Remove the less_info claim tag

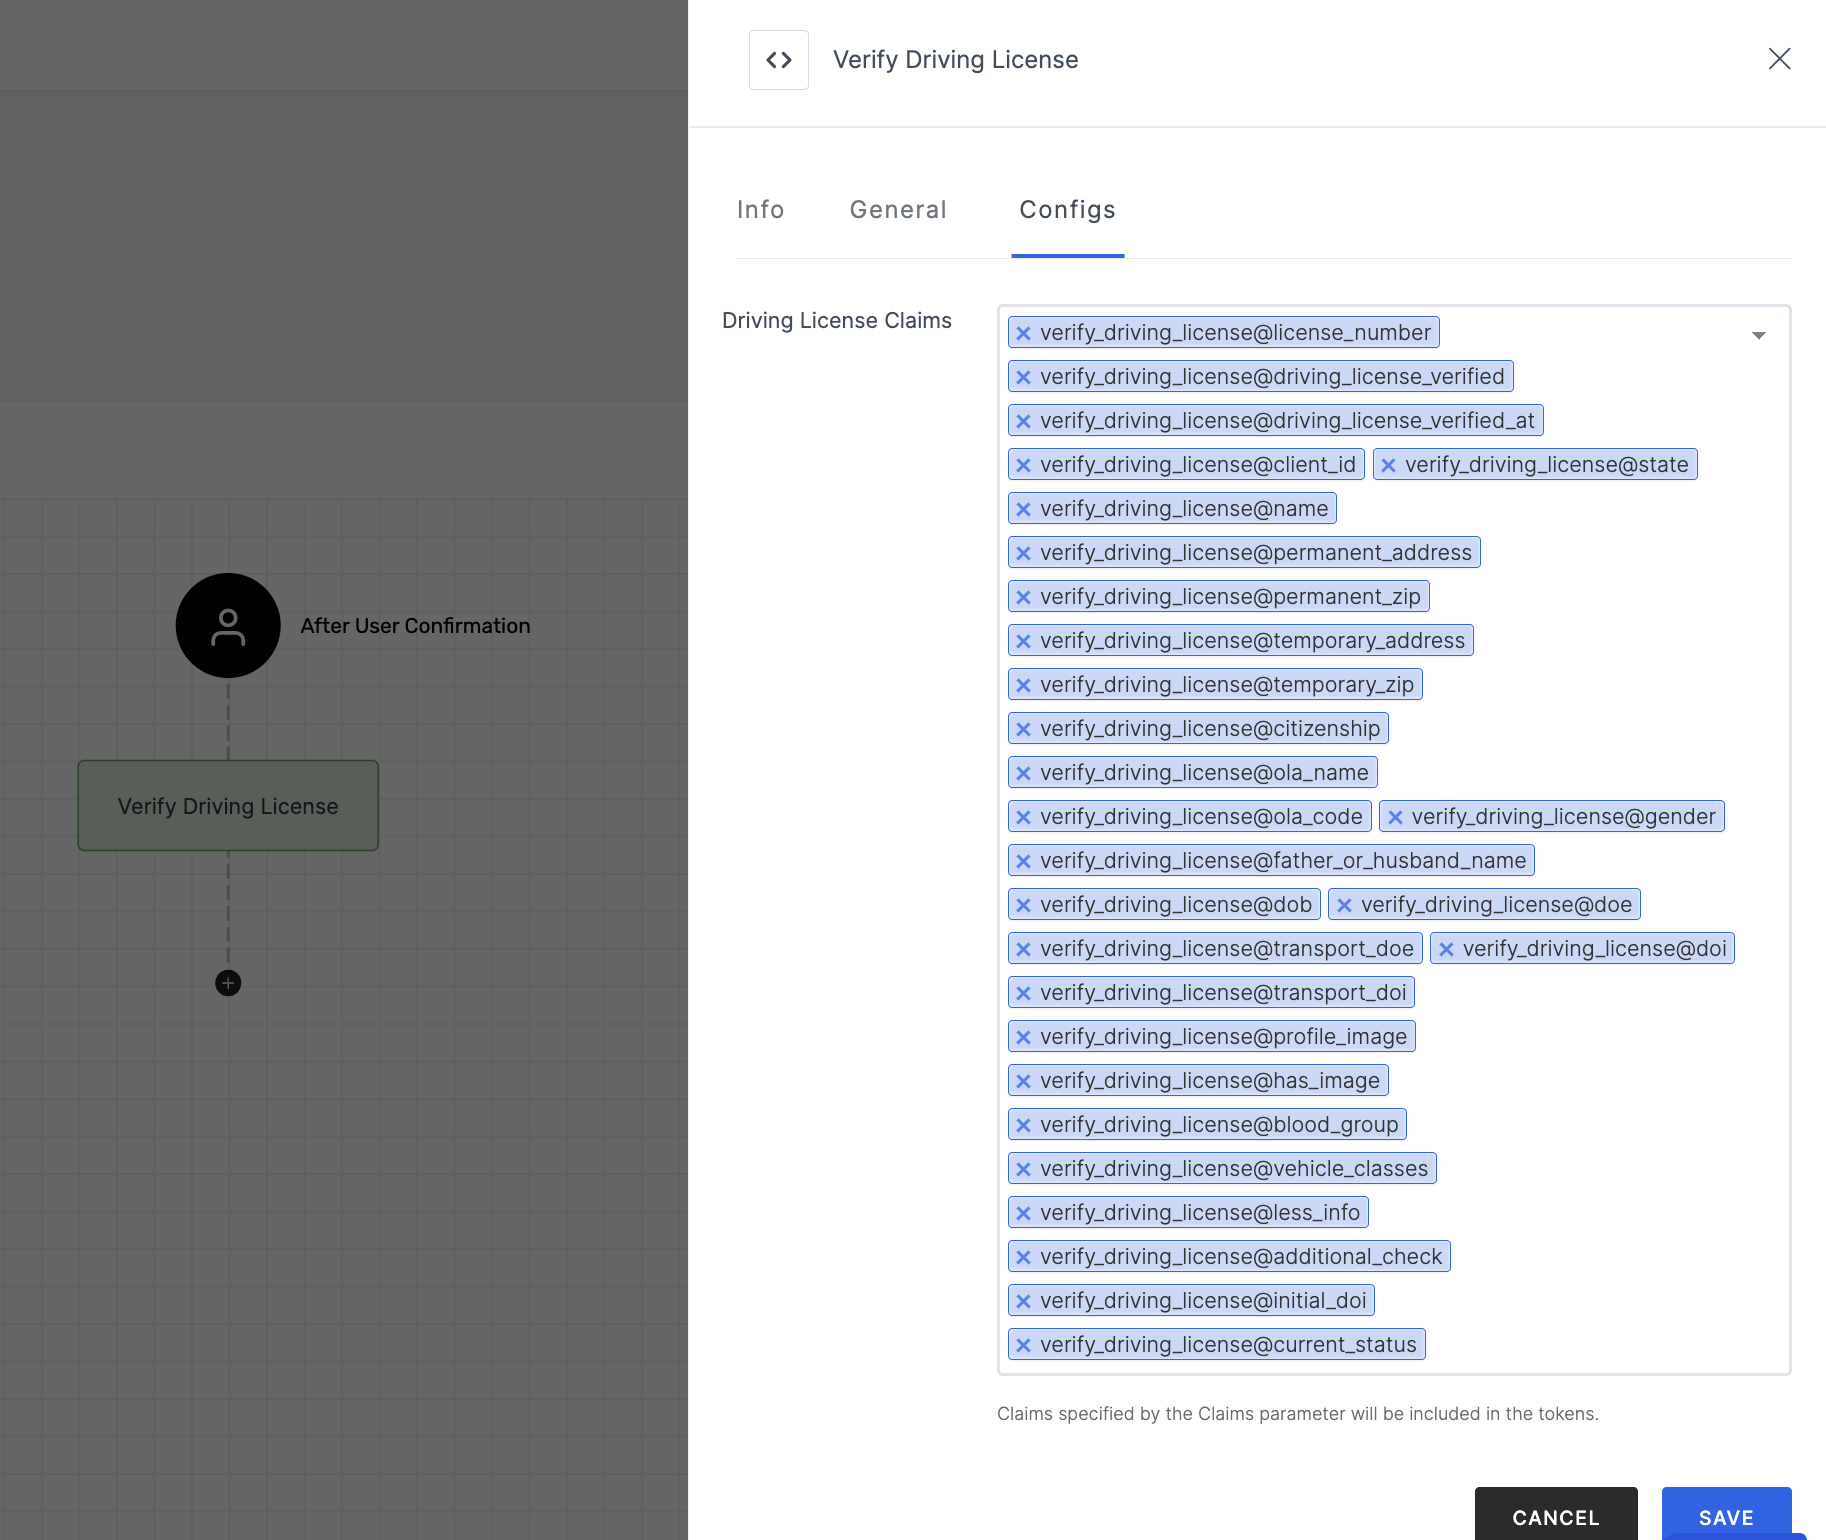(x=1023, y=1213)
